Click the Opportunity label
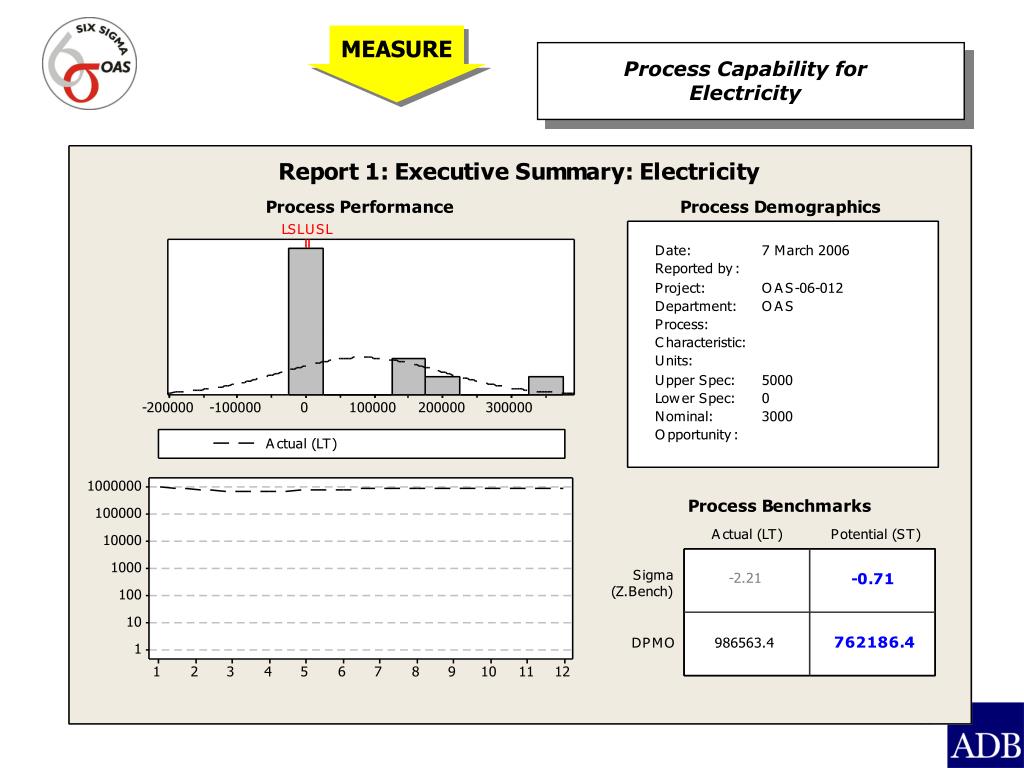 click(x=696, y=435)
